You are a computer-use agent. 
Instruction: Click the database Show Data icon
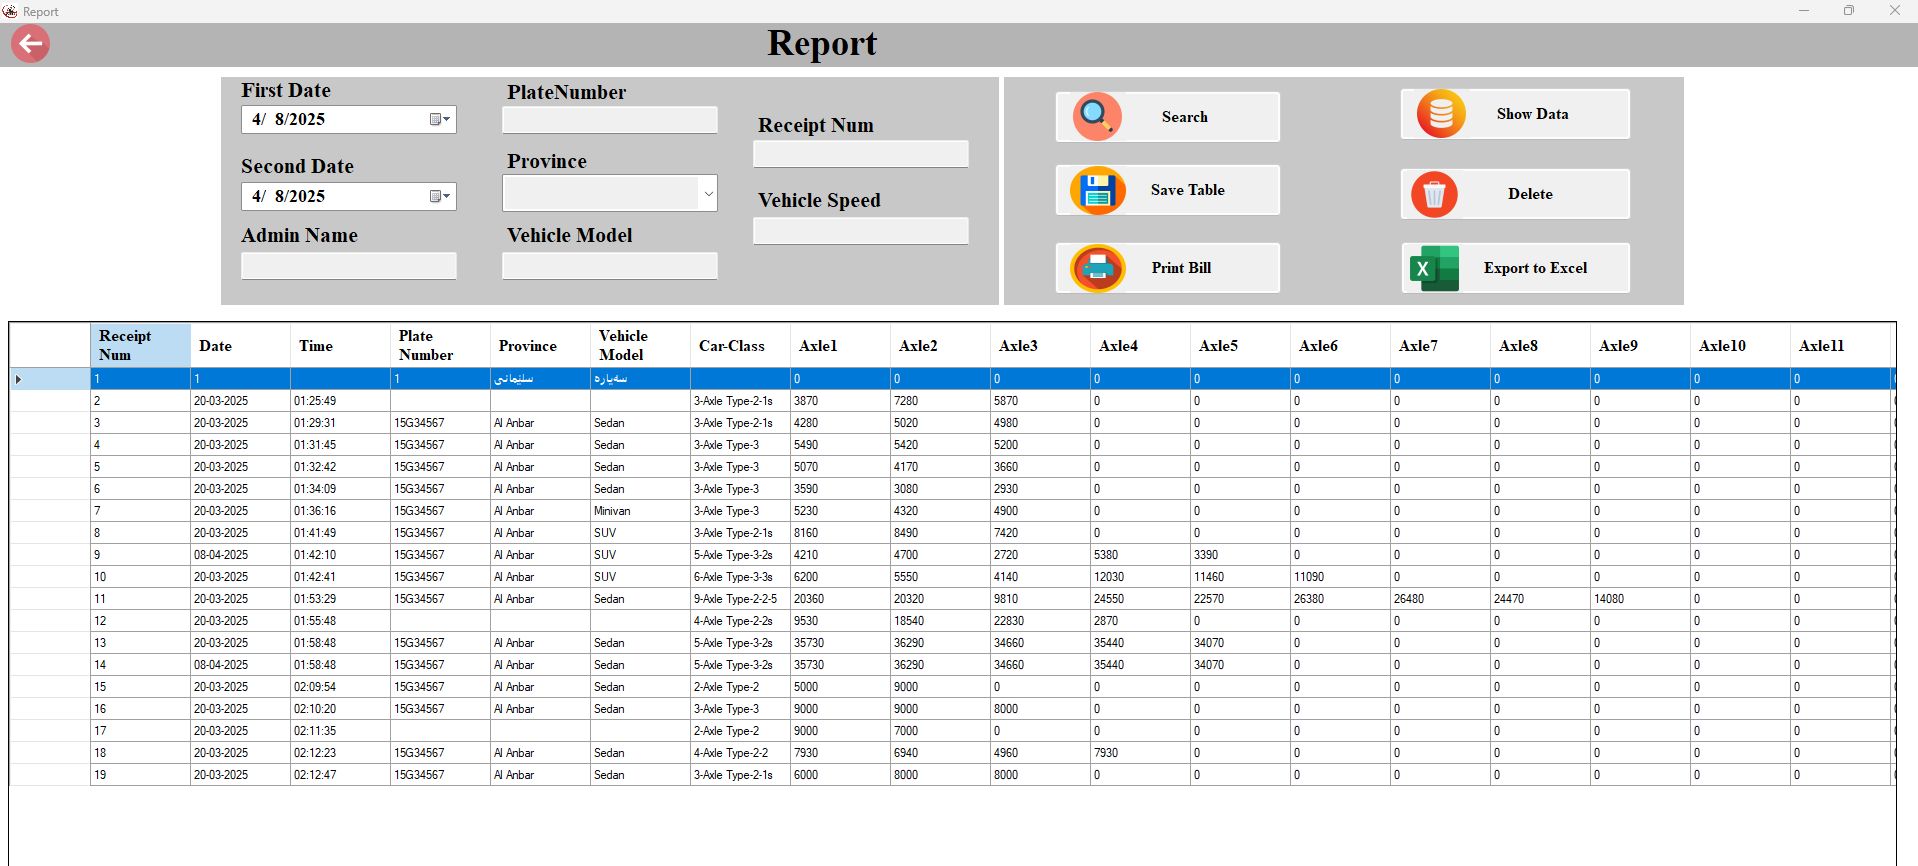click(1440, 114)
